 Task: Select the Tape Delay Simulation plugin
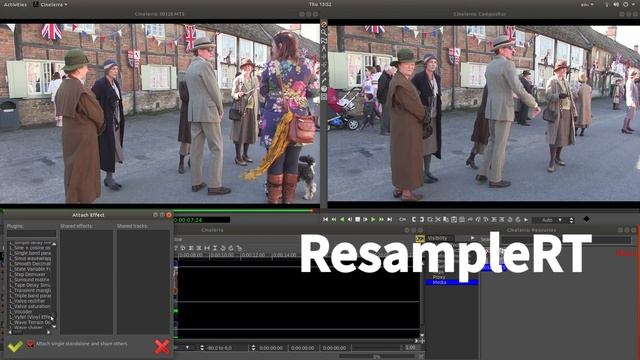click(30, 285)
